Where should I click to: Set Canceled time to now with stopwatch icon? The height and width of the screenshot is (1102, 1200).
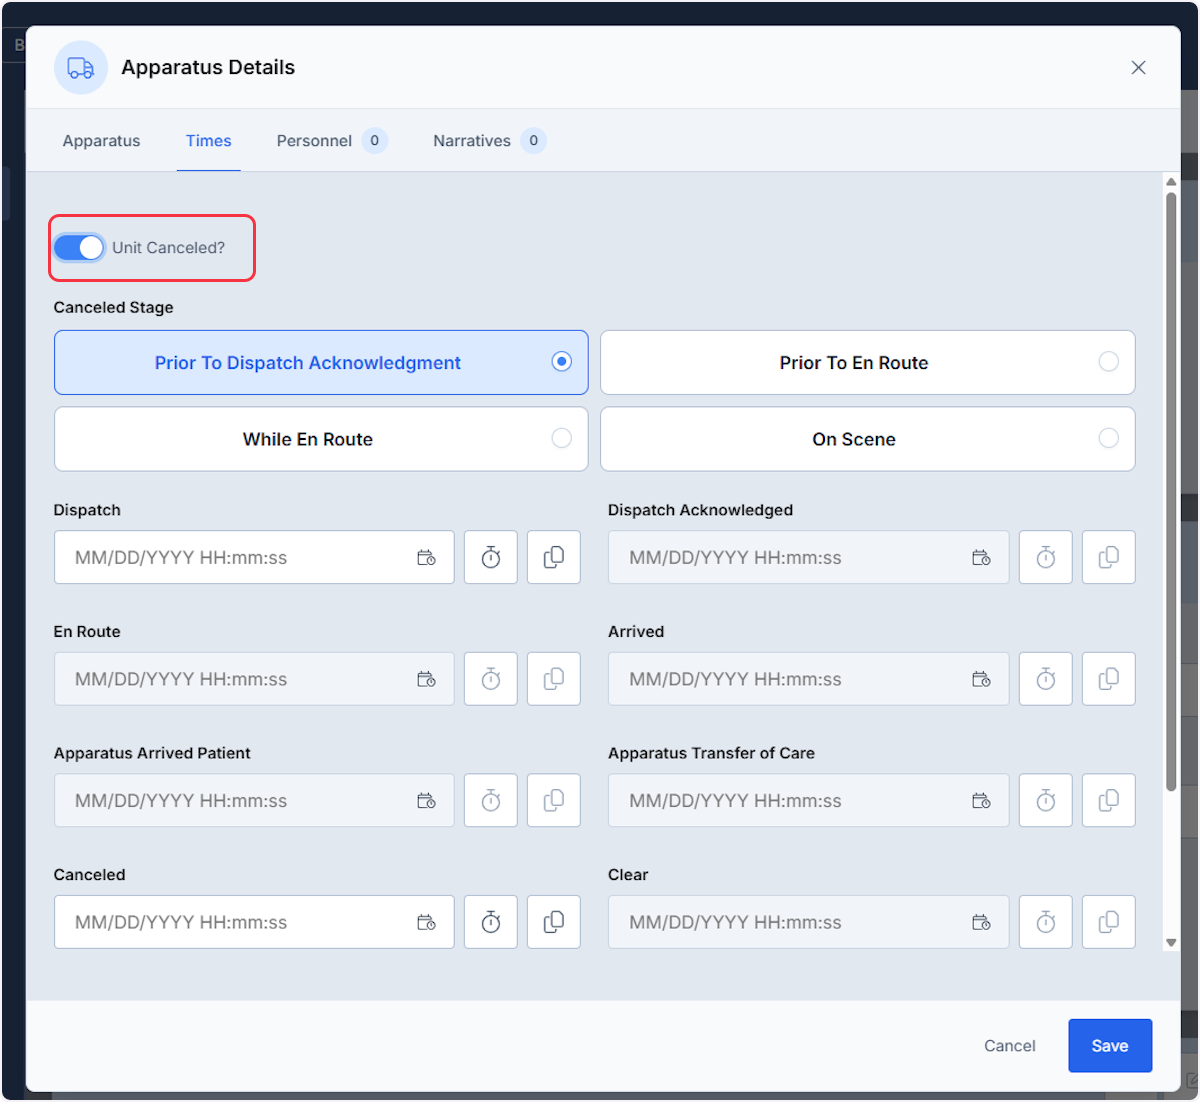click(491, 922)
